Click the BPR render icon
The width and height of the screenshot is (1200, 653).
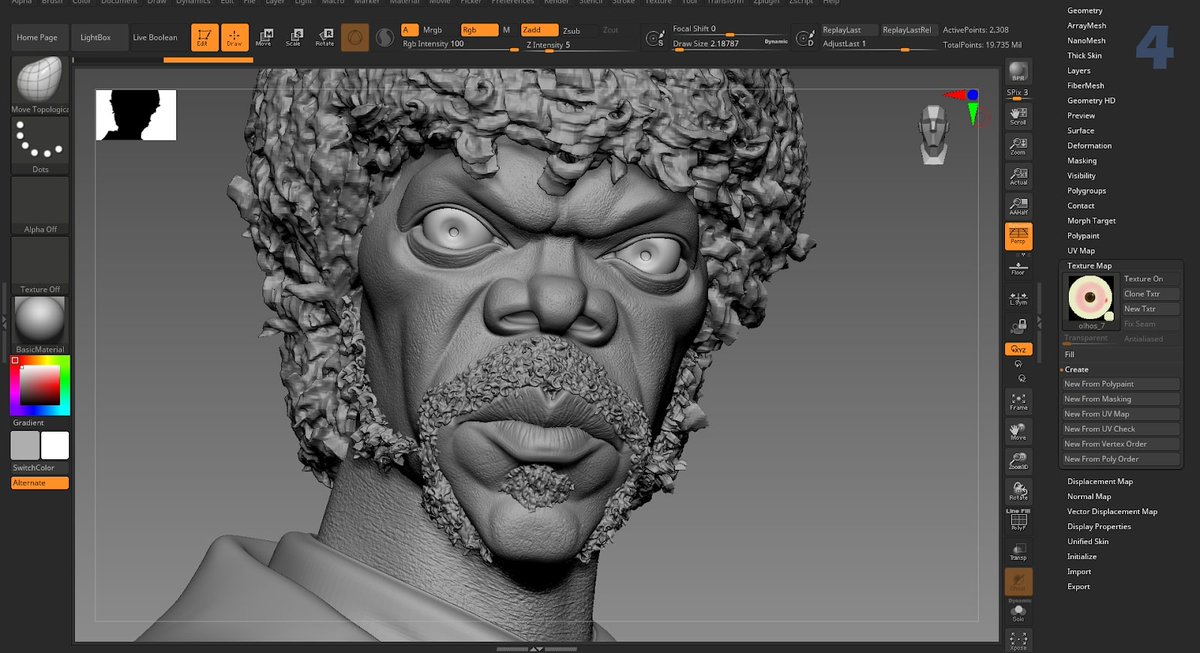1018,70
